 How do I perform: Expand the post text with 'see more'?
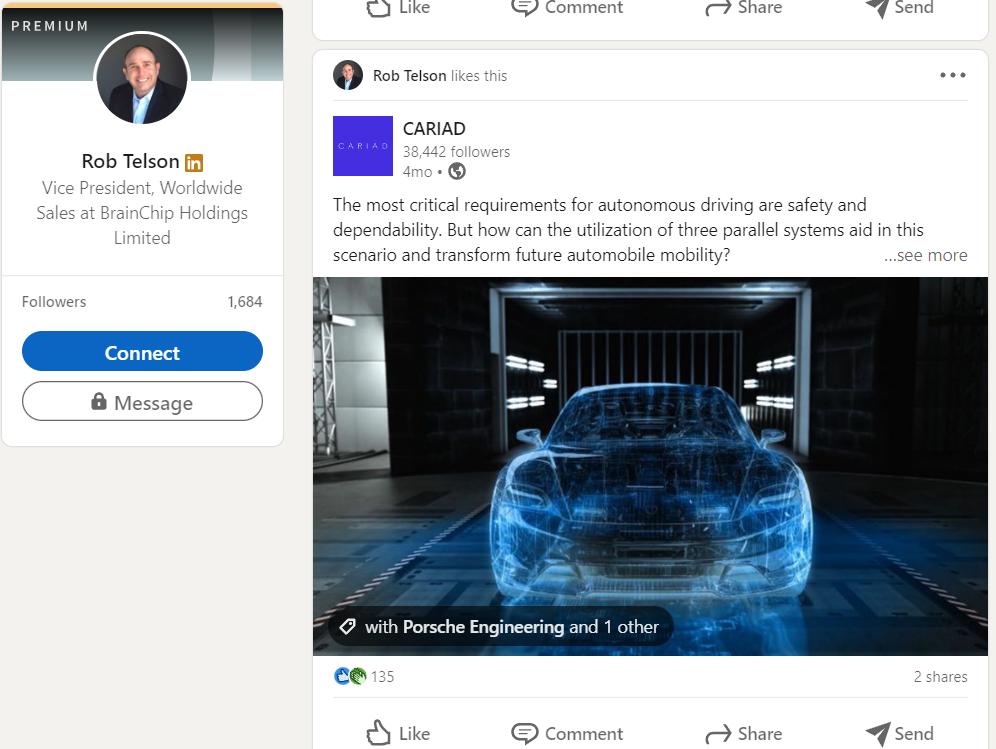[925, 255]
